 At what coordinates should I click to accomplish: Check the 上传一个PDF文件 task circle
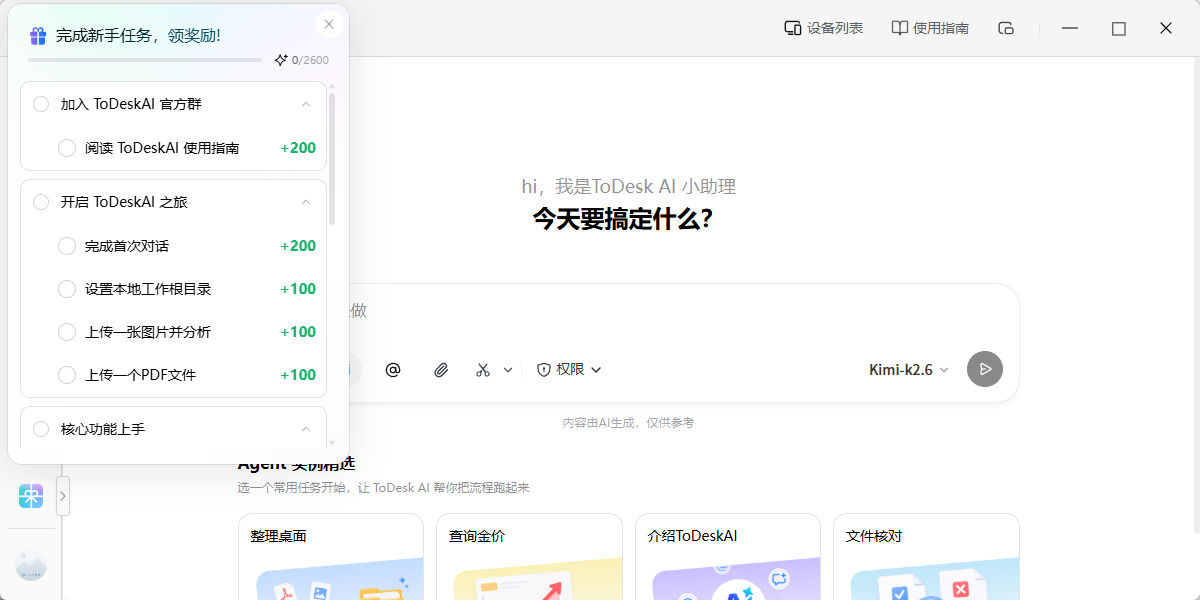click(67, 375)
